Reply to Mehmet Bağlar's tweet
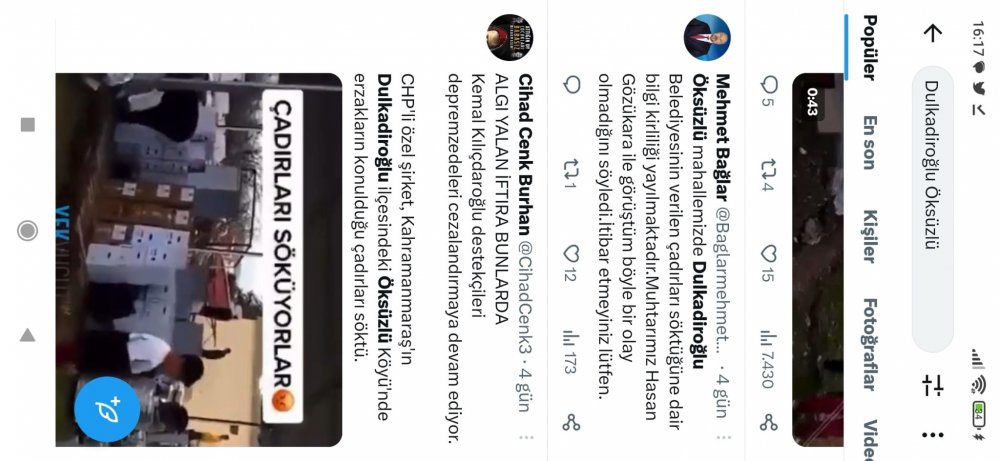The image size is (1000, 461). click(x=572, y=85)
